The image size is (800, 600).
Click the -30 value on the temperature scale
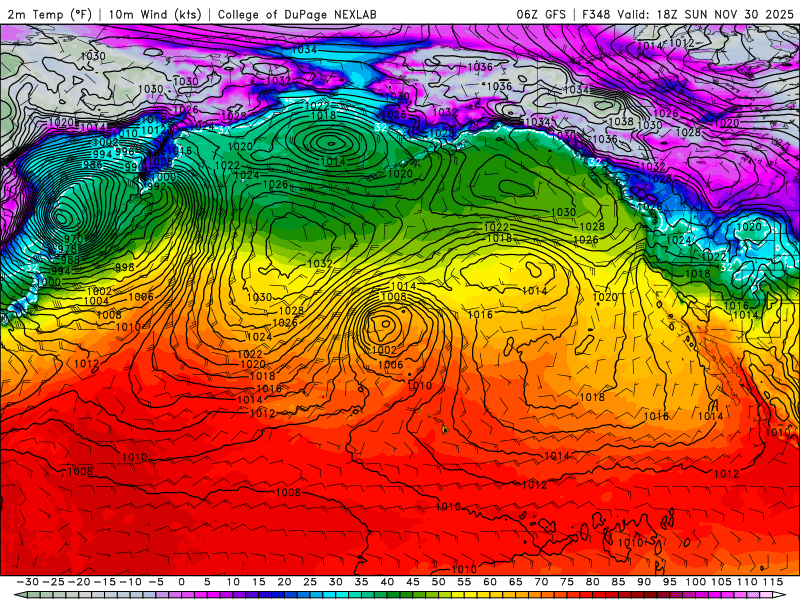click(28, 582)
